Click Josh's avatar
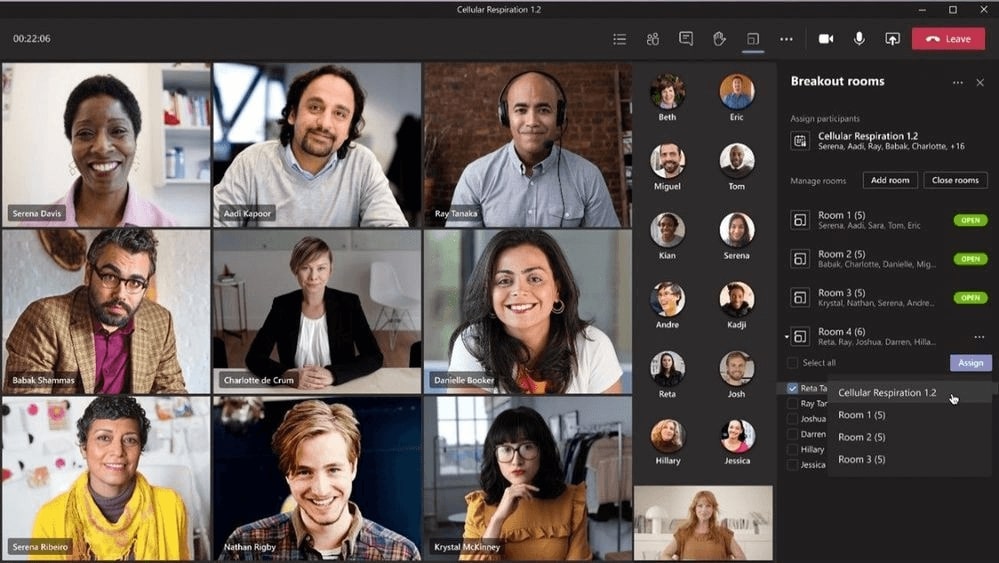 click(x=737, y=369)
